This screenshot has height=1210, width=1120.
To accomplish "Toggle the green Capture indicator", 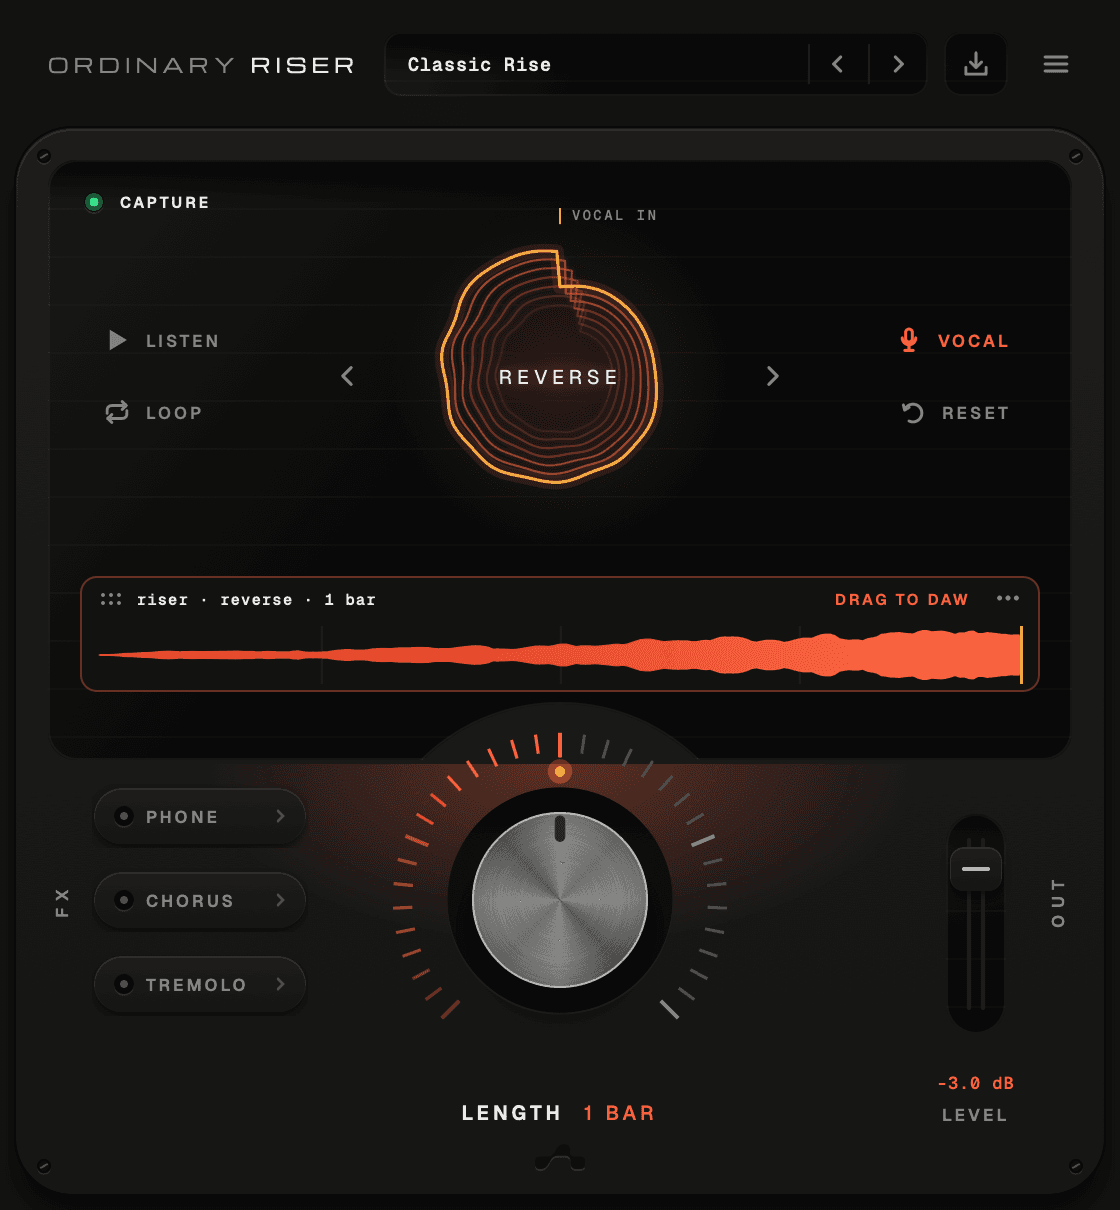I will click(x=94, y=202).
